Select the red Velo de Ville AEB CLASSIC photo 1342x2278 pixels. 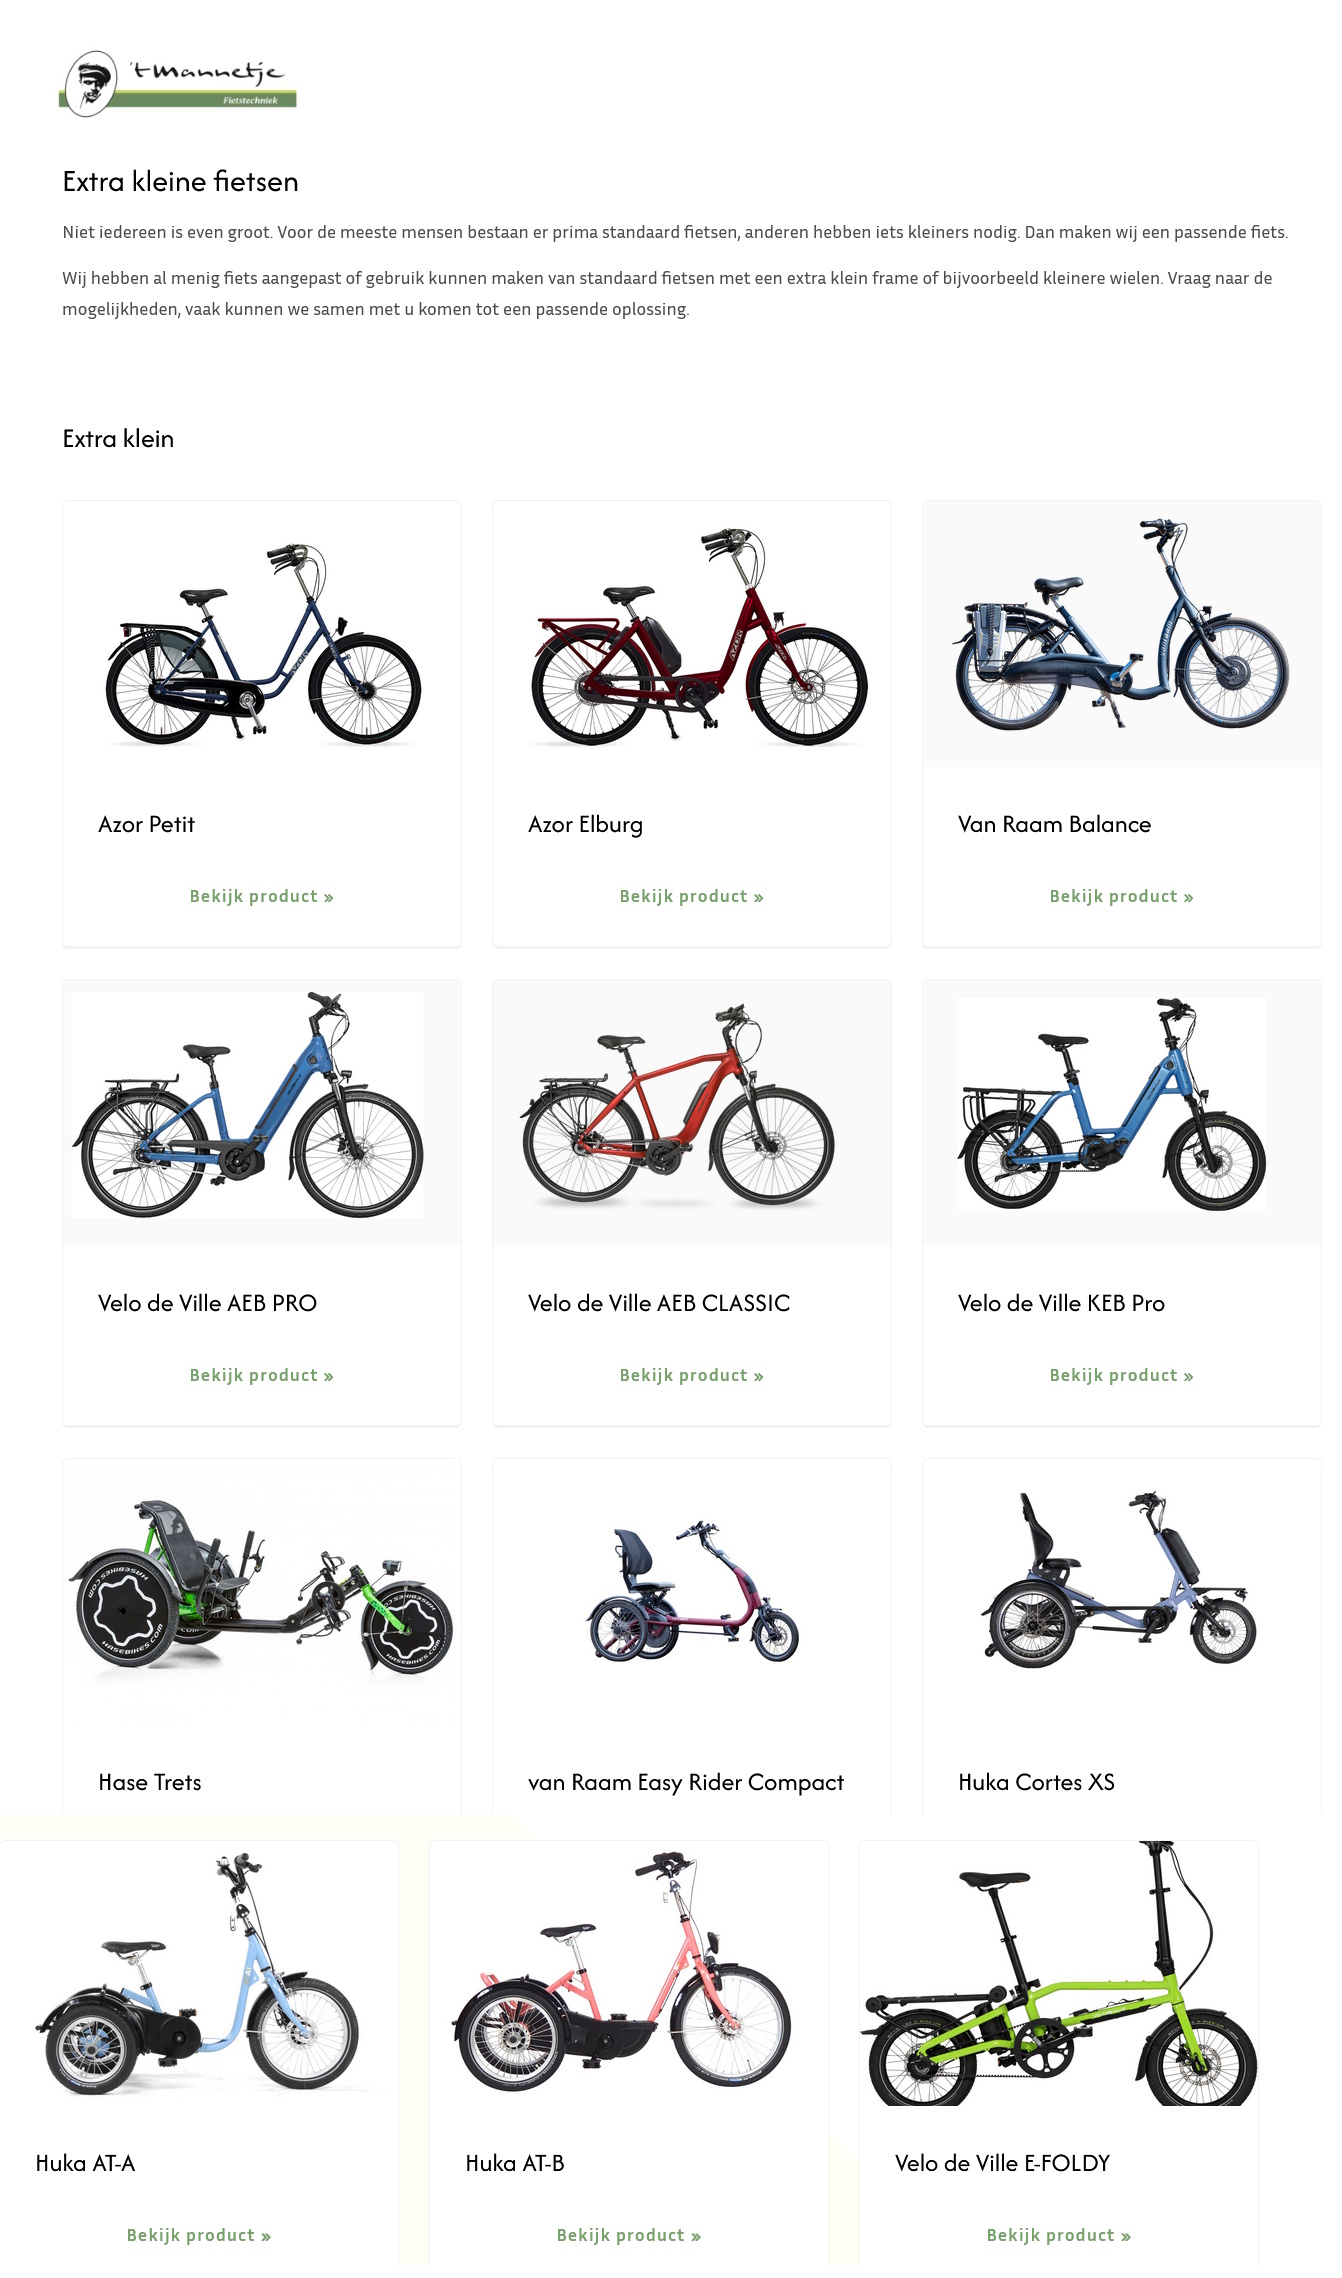click(692, 1112)
